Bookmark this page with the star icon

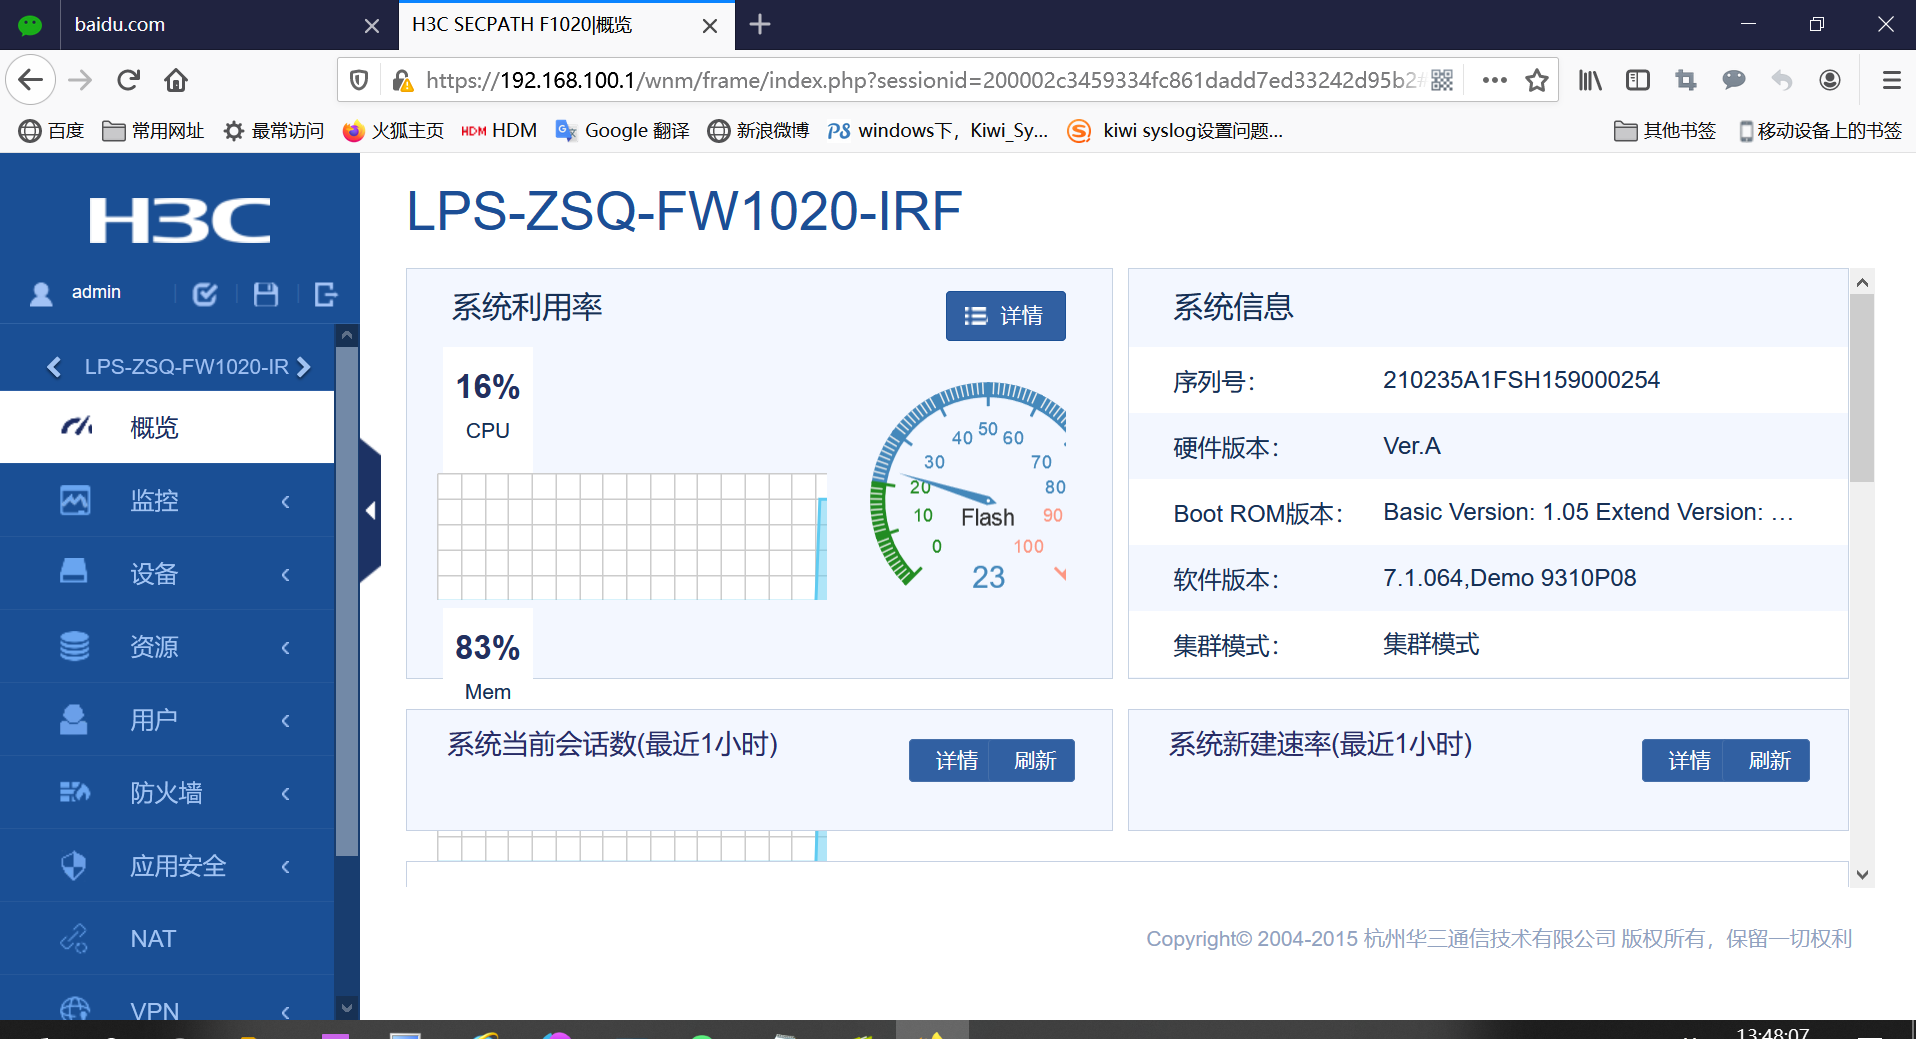1537,80
